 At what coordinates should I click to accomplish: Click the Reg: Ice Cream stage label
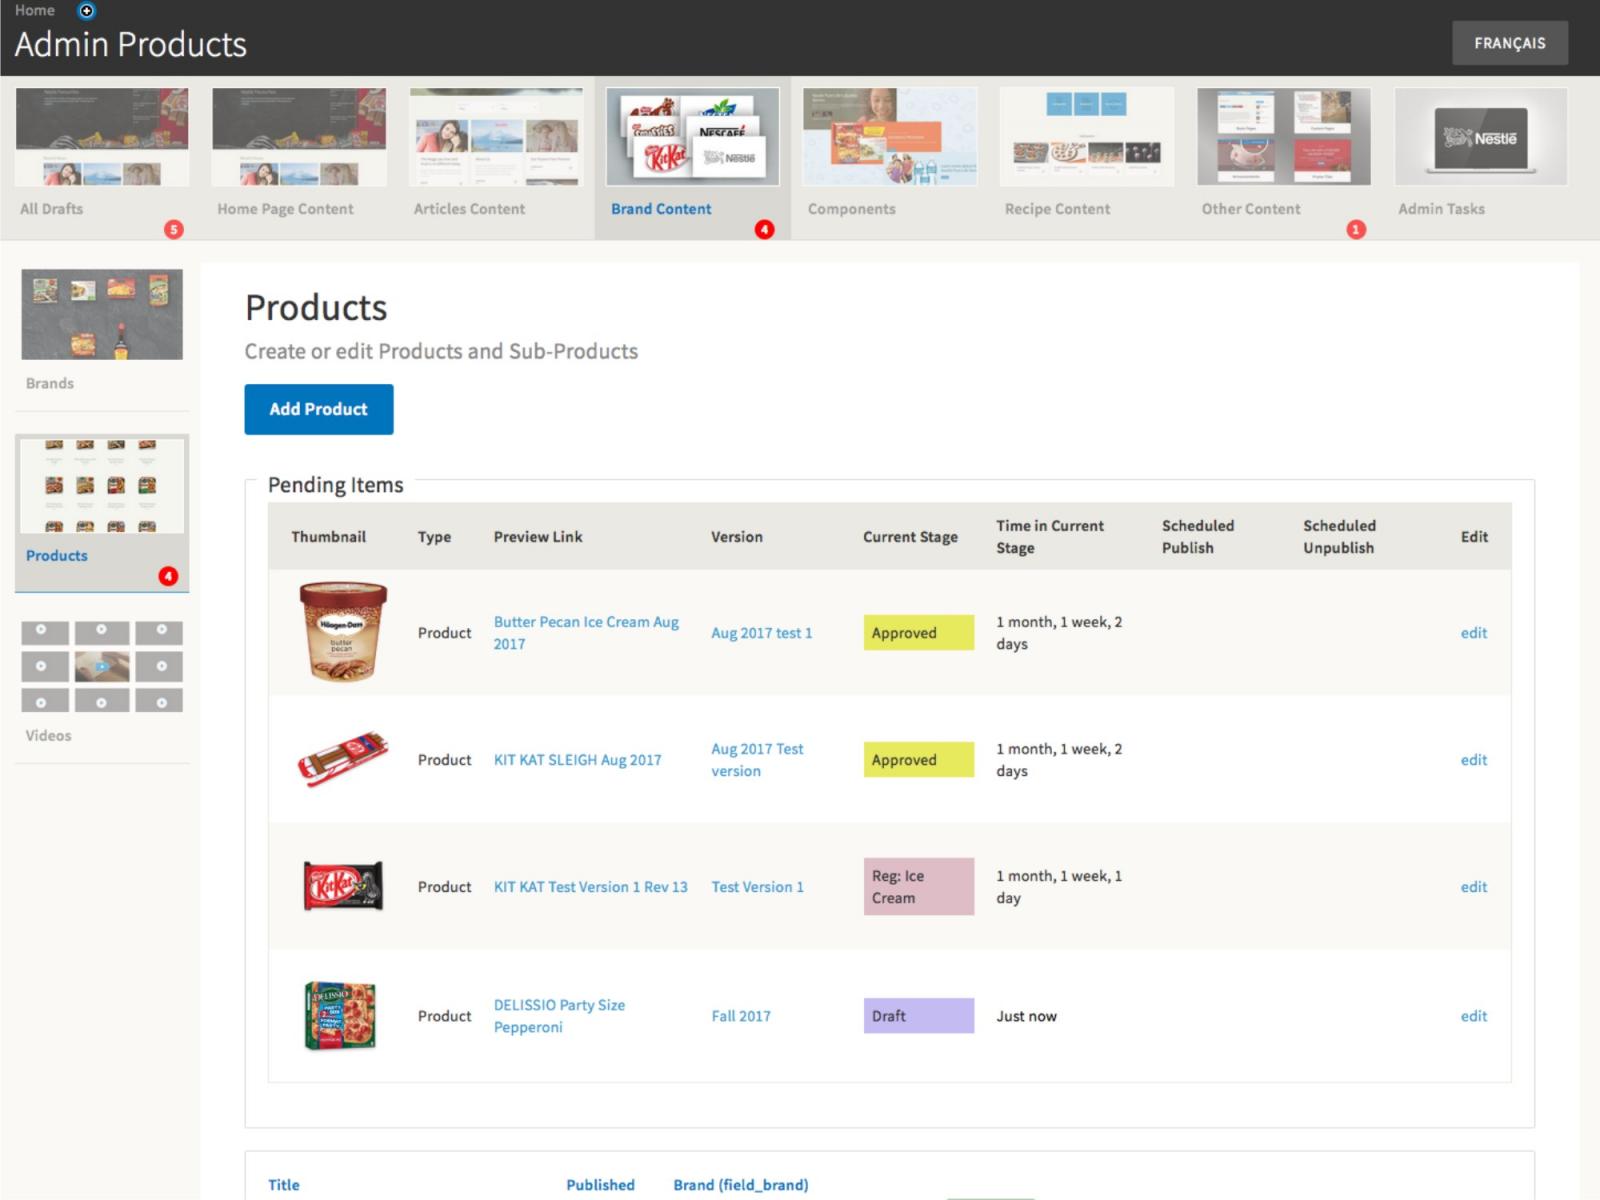(x=919, y=887)
